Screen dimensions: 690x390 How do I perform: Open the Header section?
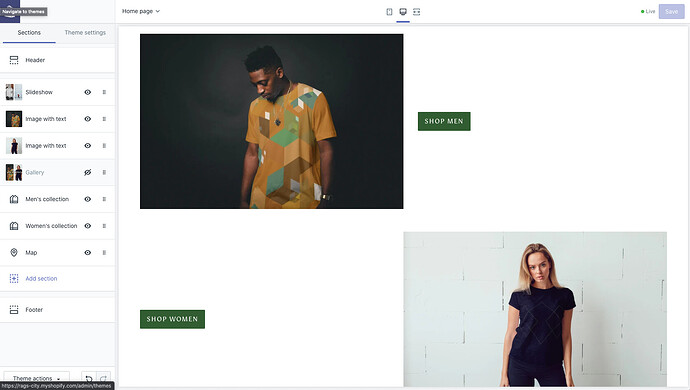[57, 60]
